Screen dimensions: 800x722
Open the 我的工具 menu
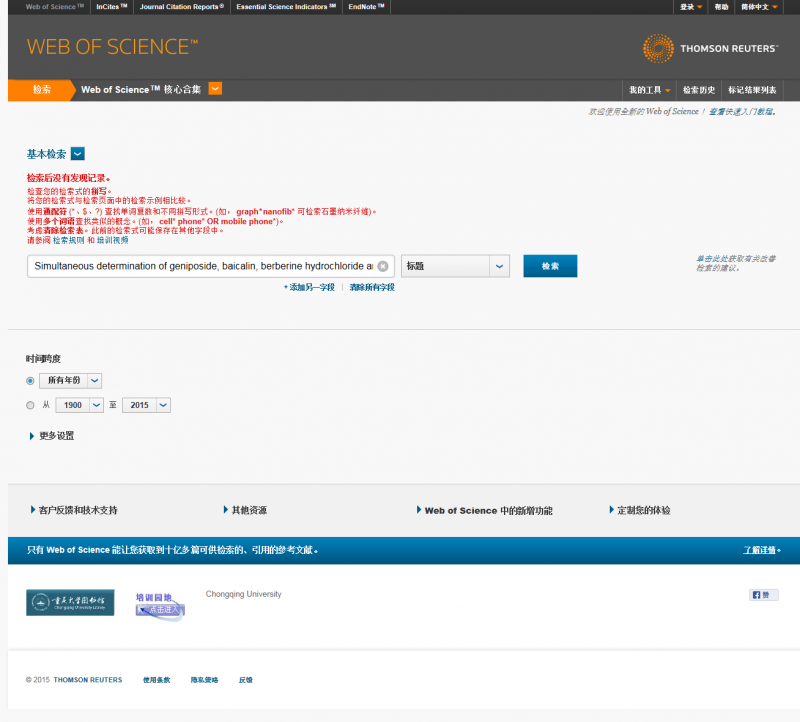pos(649,90)
